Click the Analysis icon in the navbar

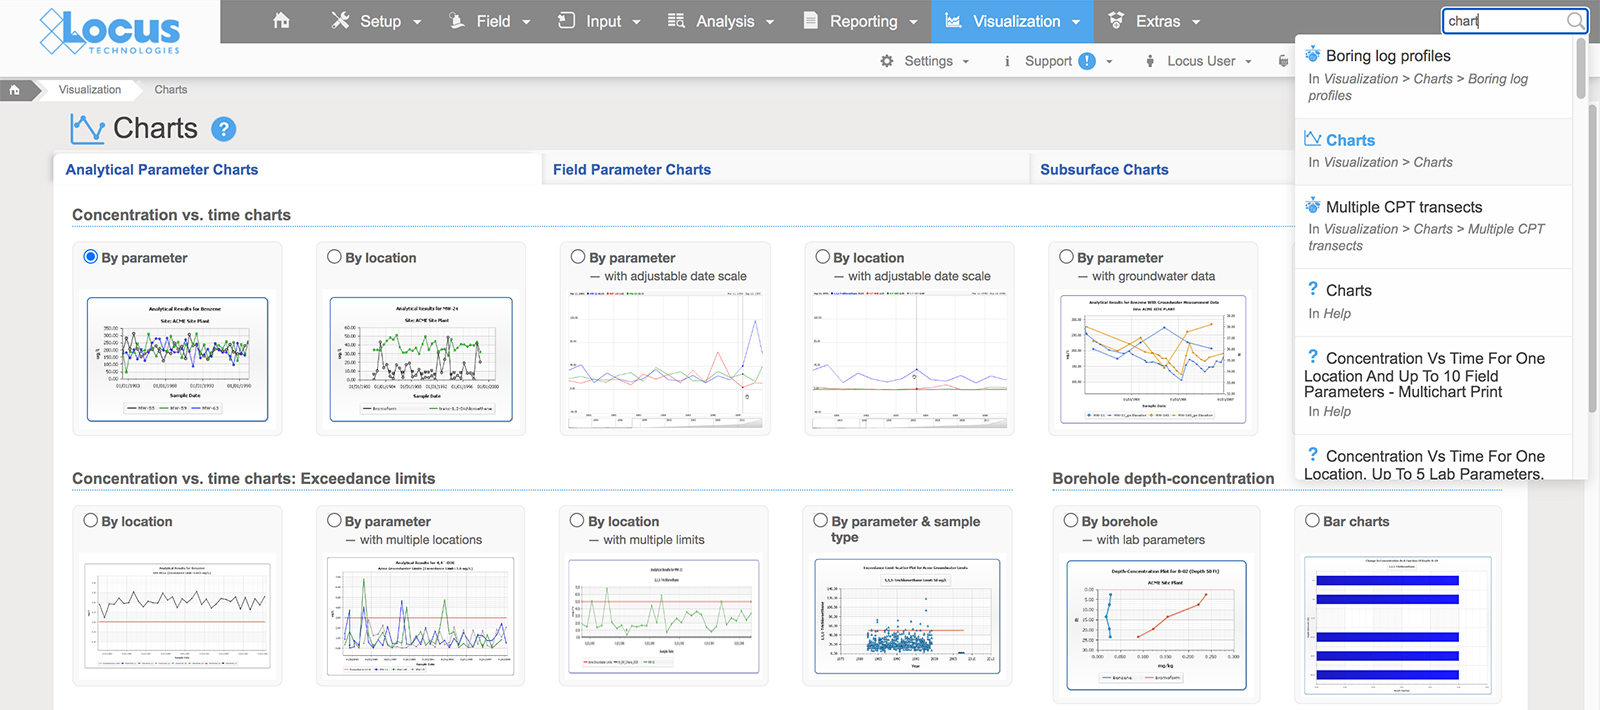coord(676,21)
